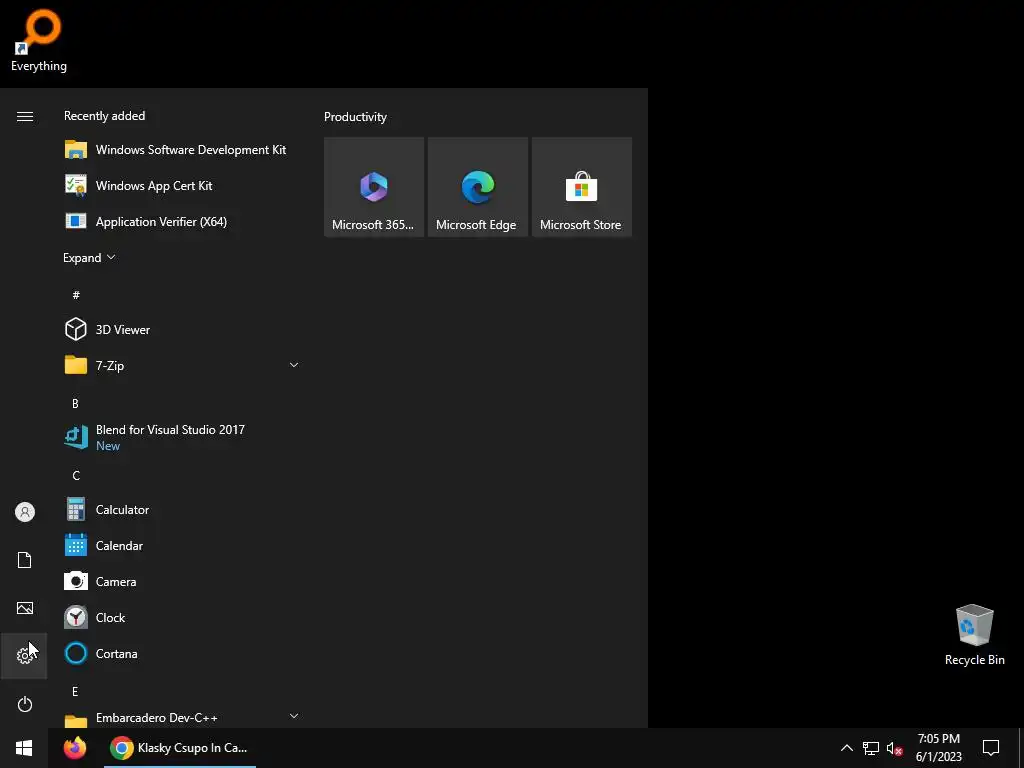1024x768 pixels.
Task: Launch the Microsoft Edge tile
Action: point(477,187)
